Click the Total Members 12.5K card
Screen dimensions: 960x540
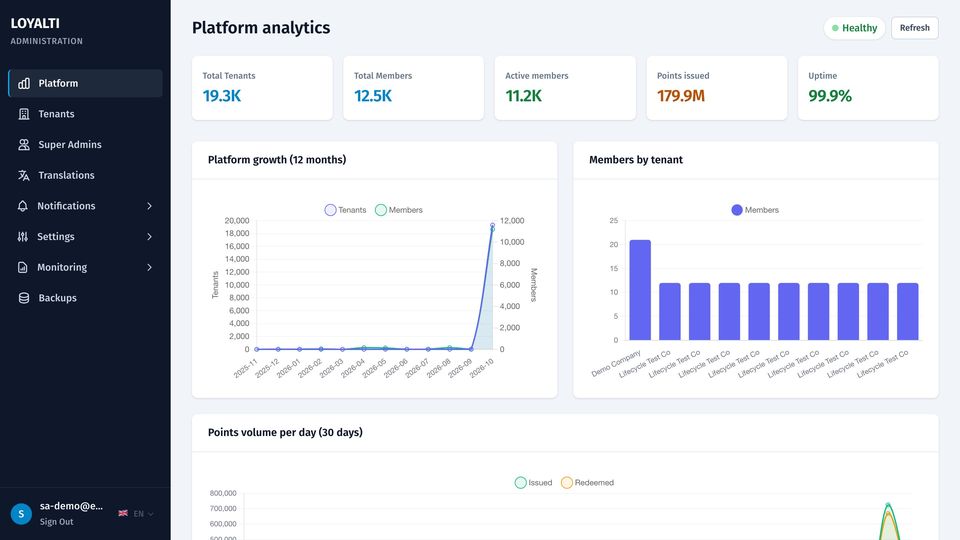tap(413, 88)
